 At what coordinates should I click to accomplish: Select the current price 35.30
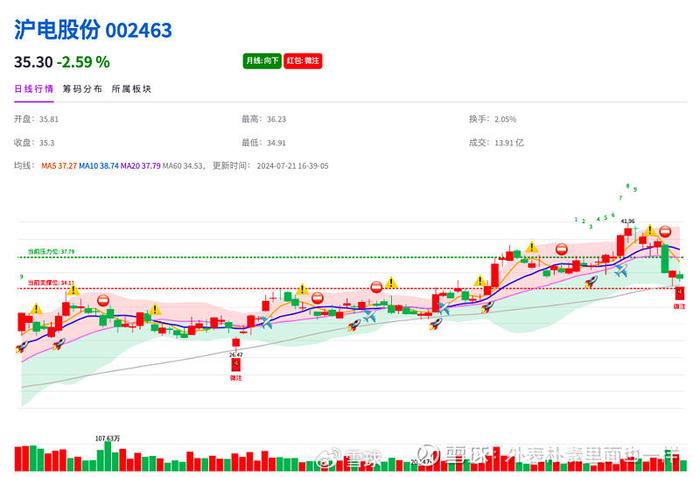coord(33,62)
